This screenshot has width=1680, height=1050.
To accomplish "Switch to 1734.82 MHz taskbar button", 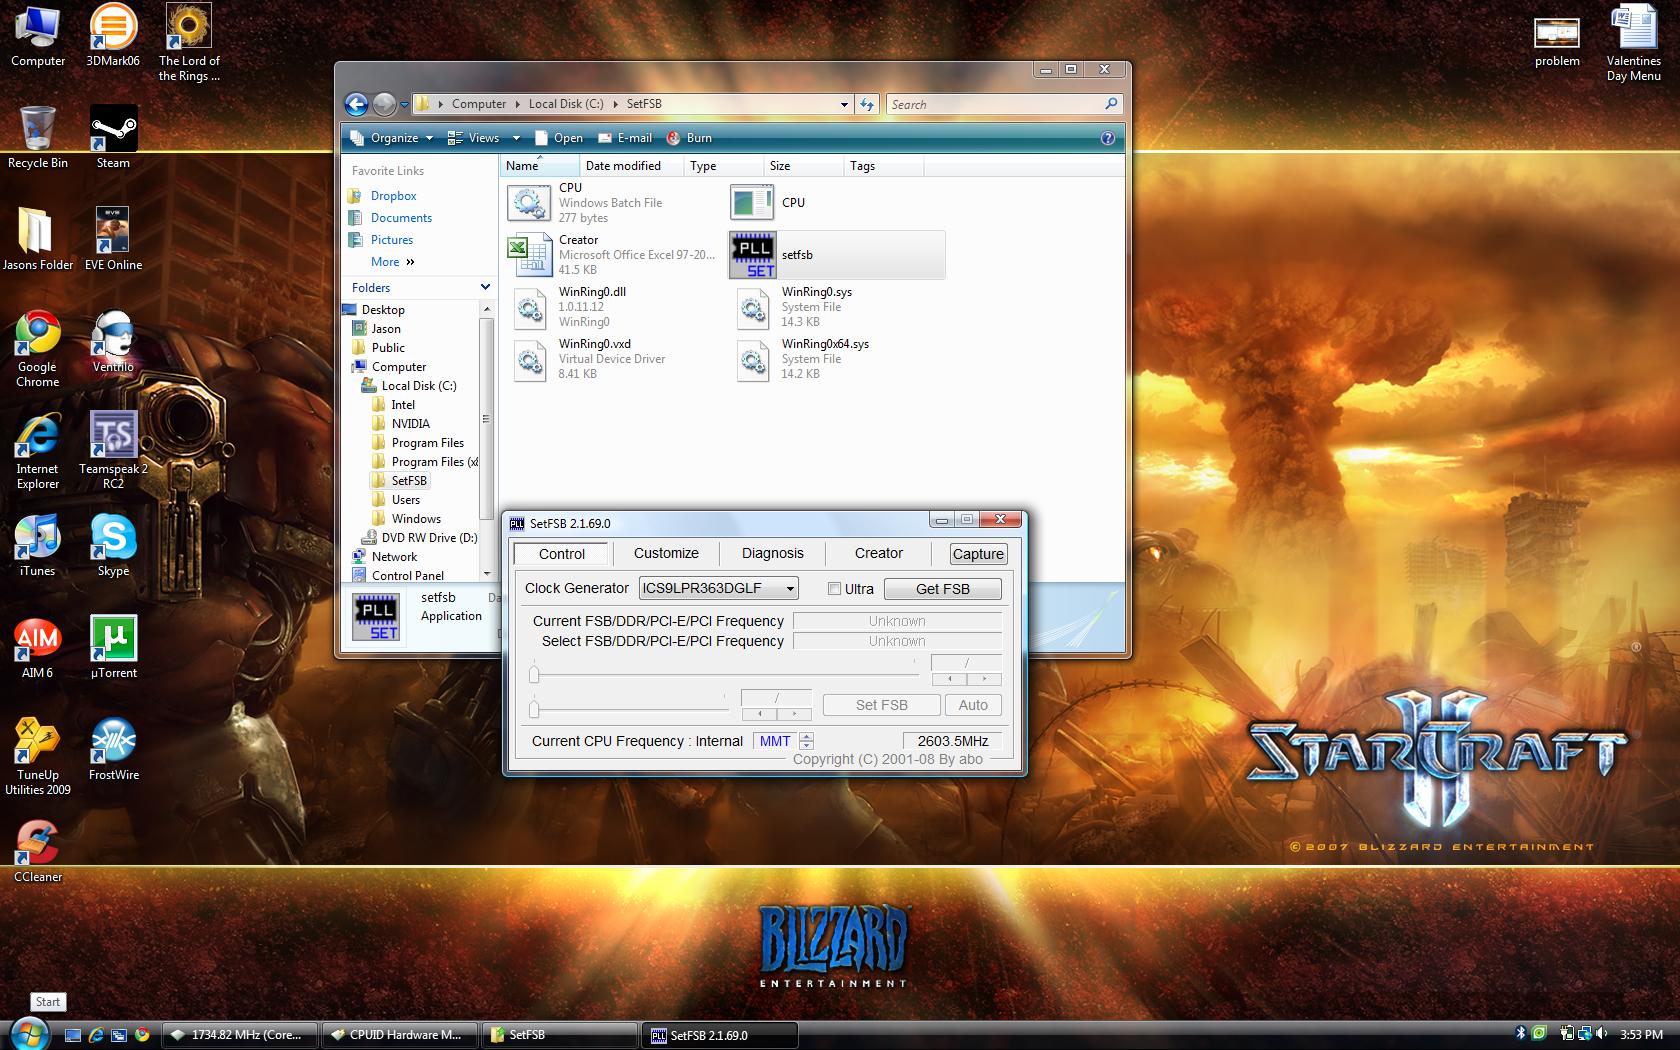I will [x=240, y=1035].
